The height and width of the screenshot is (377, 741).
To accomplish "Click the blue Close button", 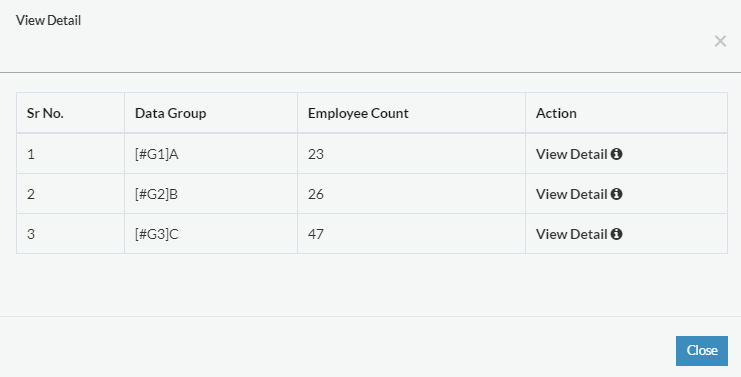I will [702, 351].
